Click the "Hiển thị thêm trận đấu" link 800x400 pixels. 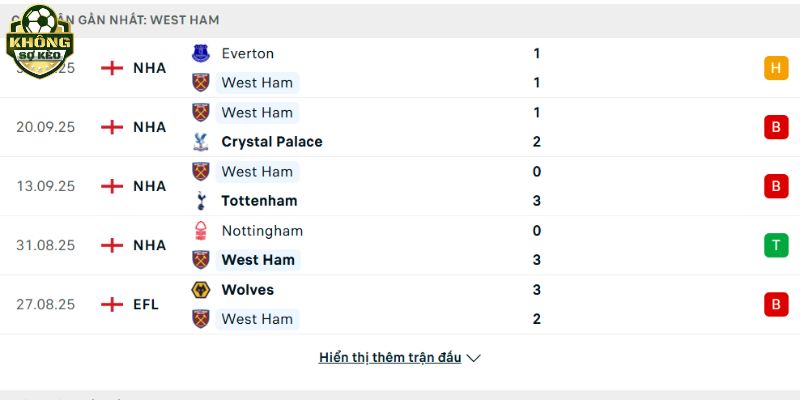coord(390,357)
